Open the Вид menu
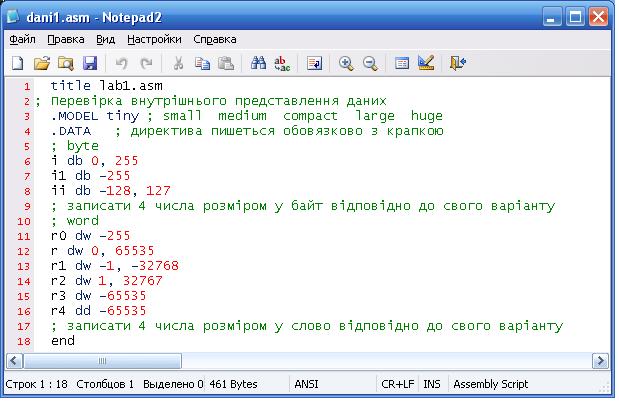The width and height of the screenshot is (619, 401). [x=105, y=39]
